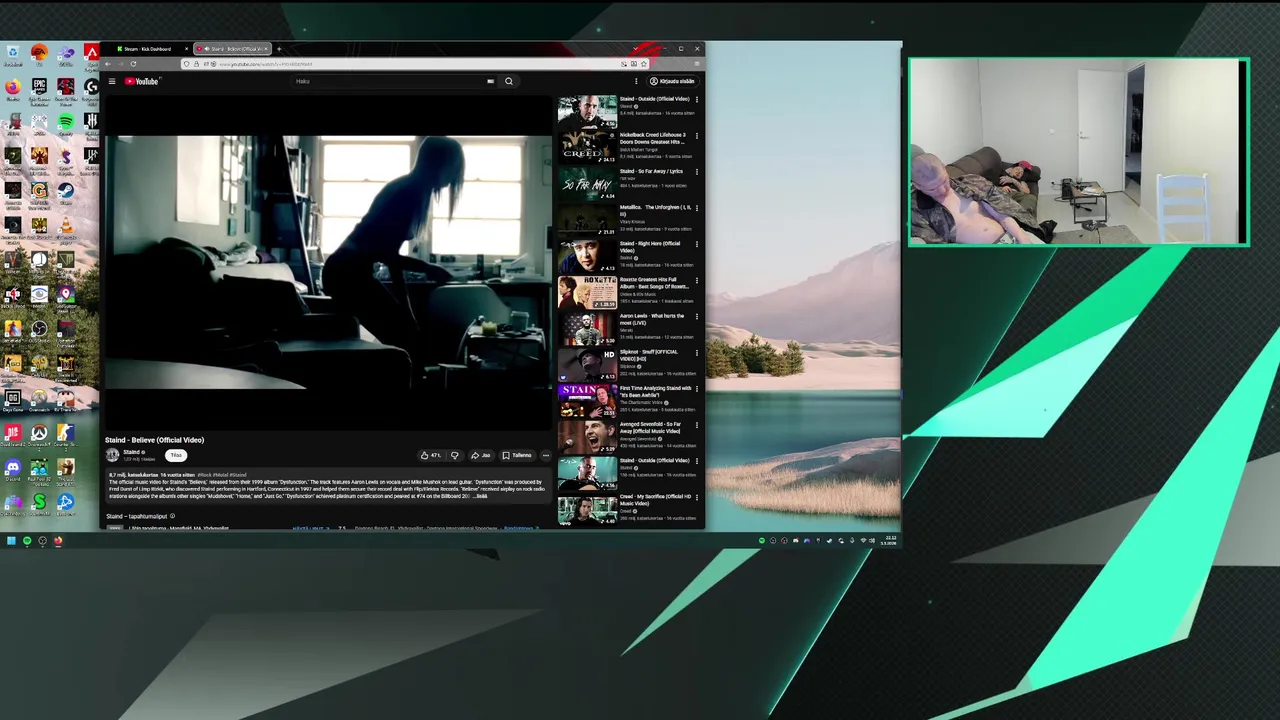Open YouTube settings three-dot menu by sign-in

636,81
